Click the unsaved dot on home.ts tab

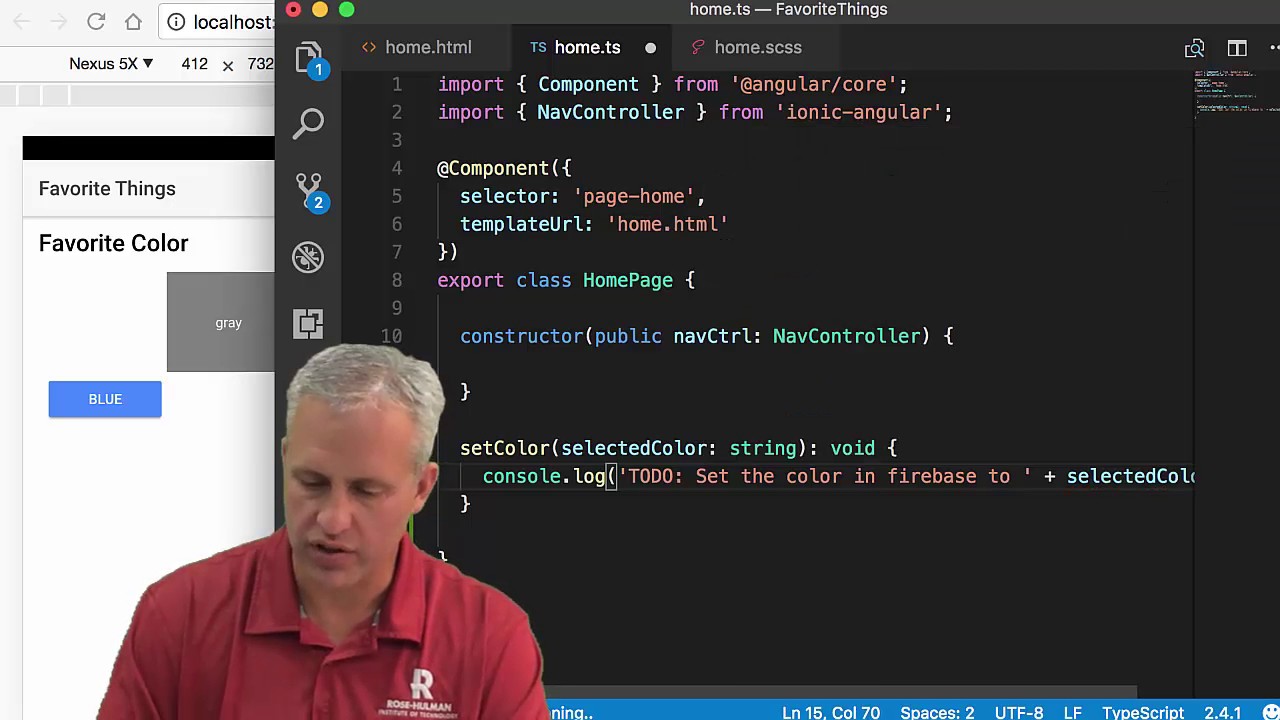point(650,48)
